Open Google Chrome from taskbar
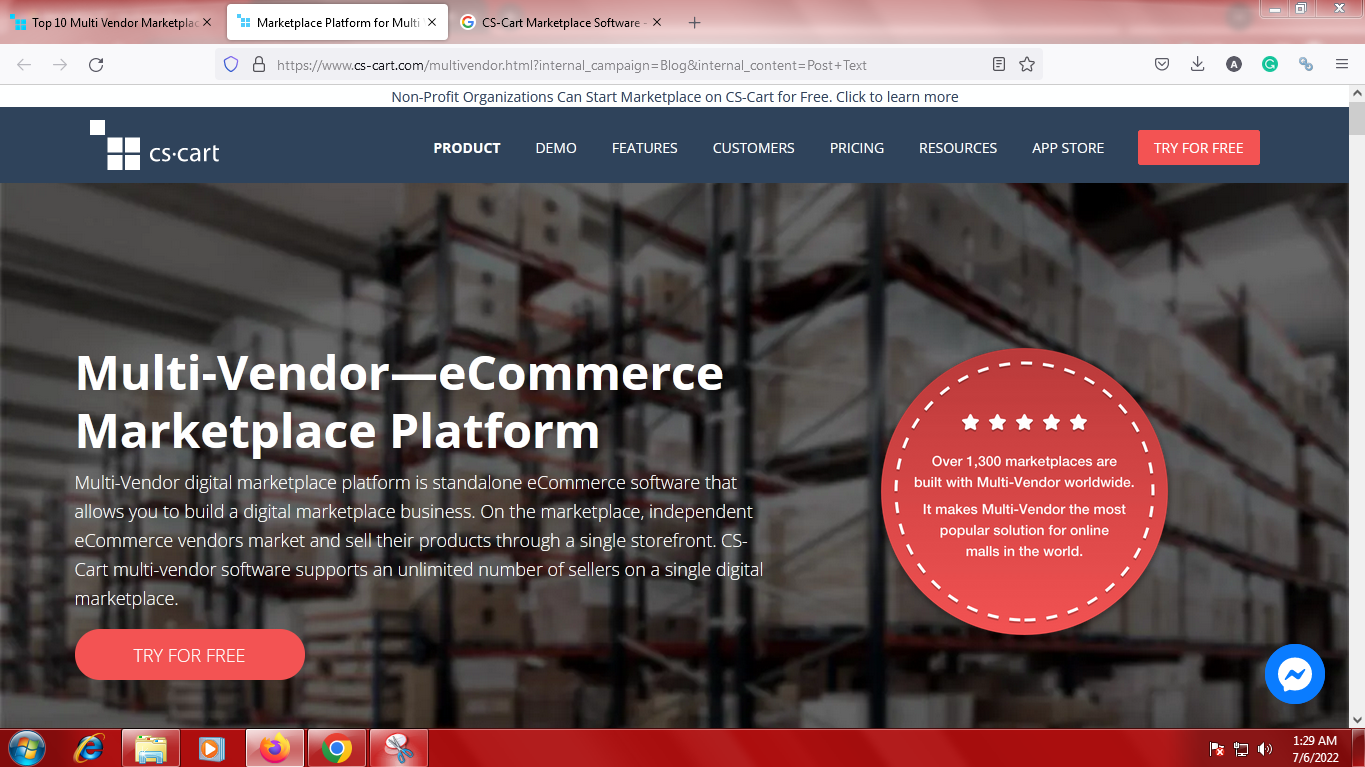 pyautogui.click(x=337, y=748)
